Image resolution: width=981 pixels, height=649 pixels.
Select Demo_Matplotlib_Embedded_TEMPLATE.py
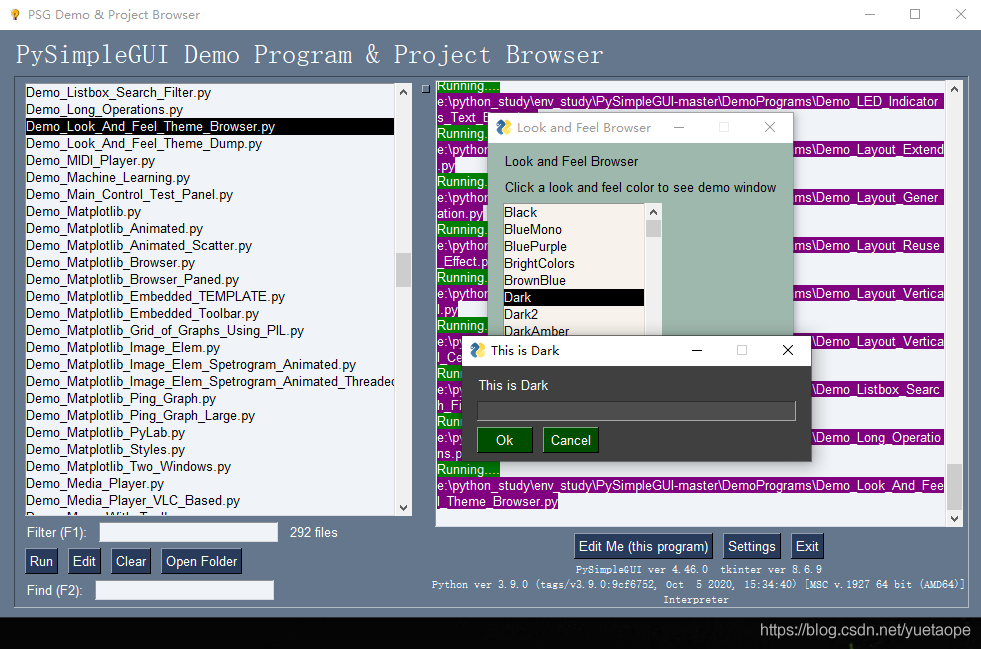(210, 297)
